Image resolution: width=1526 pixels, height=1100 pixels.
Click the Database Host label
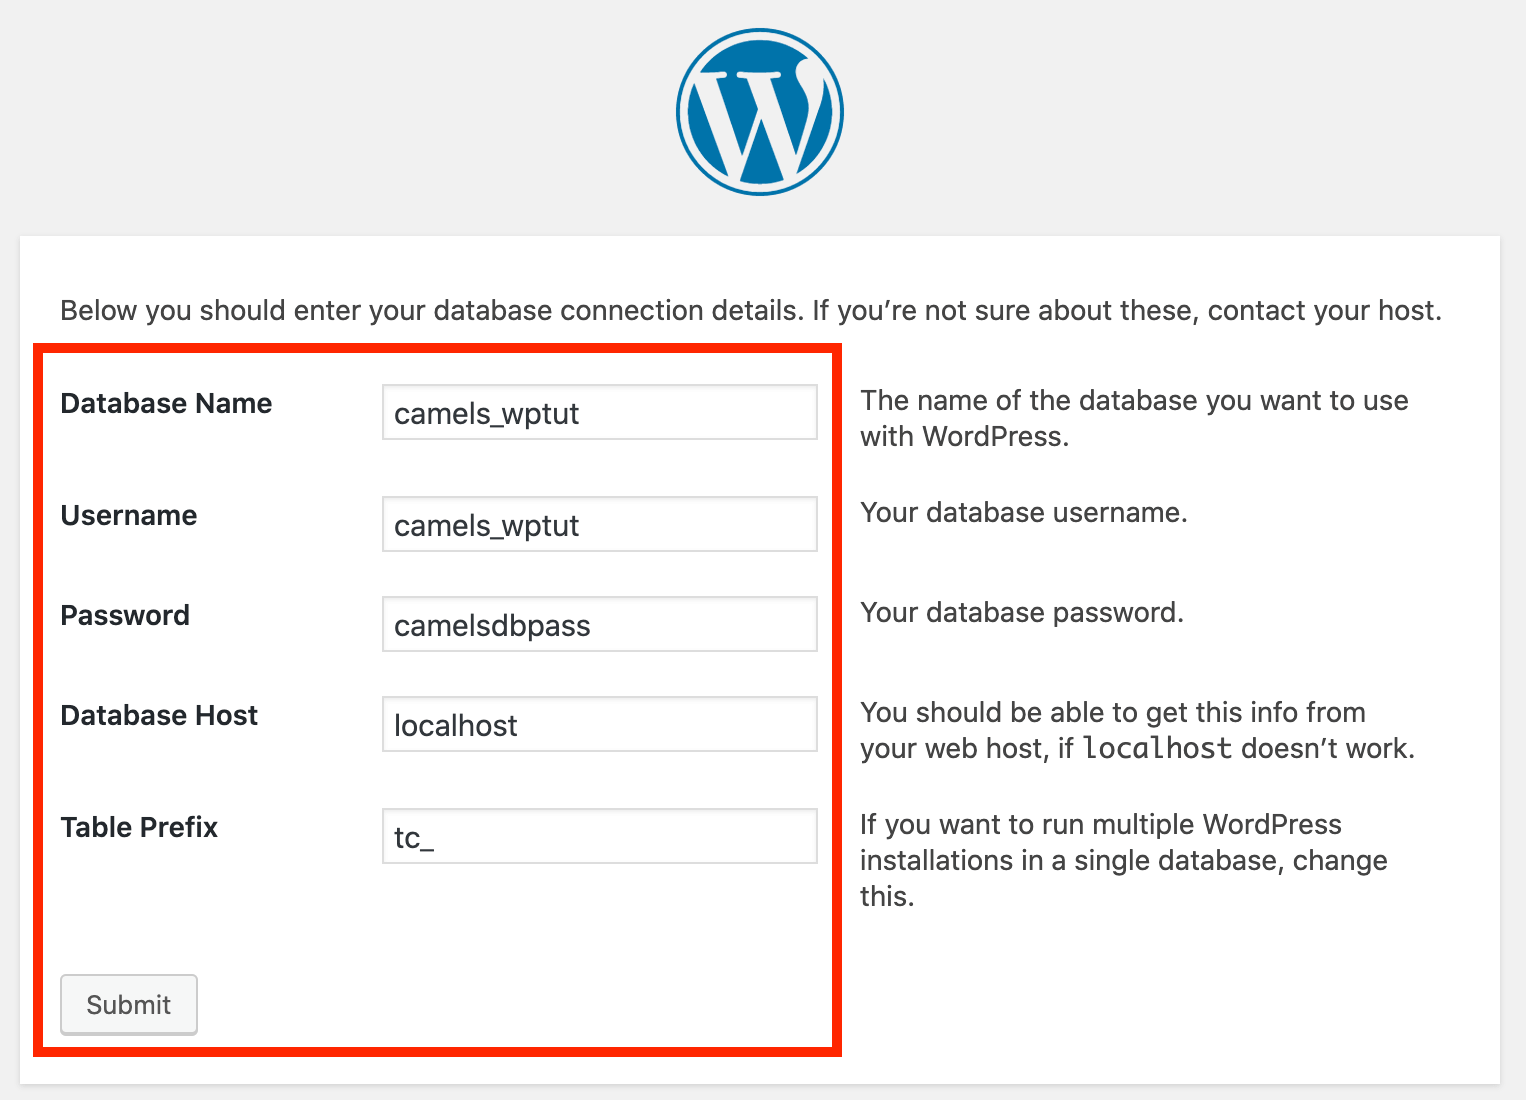click(159, 715)
